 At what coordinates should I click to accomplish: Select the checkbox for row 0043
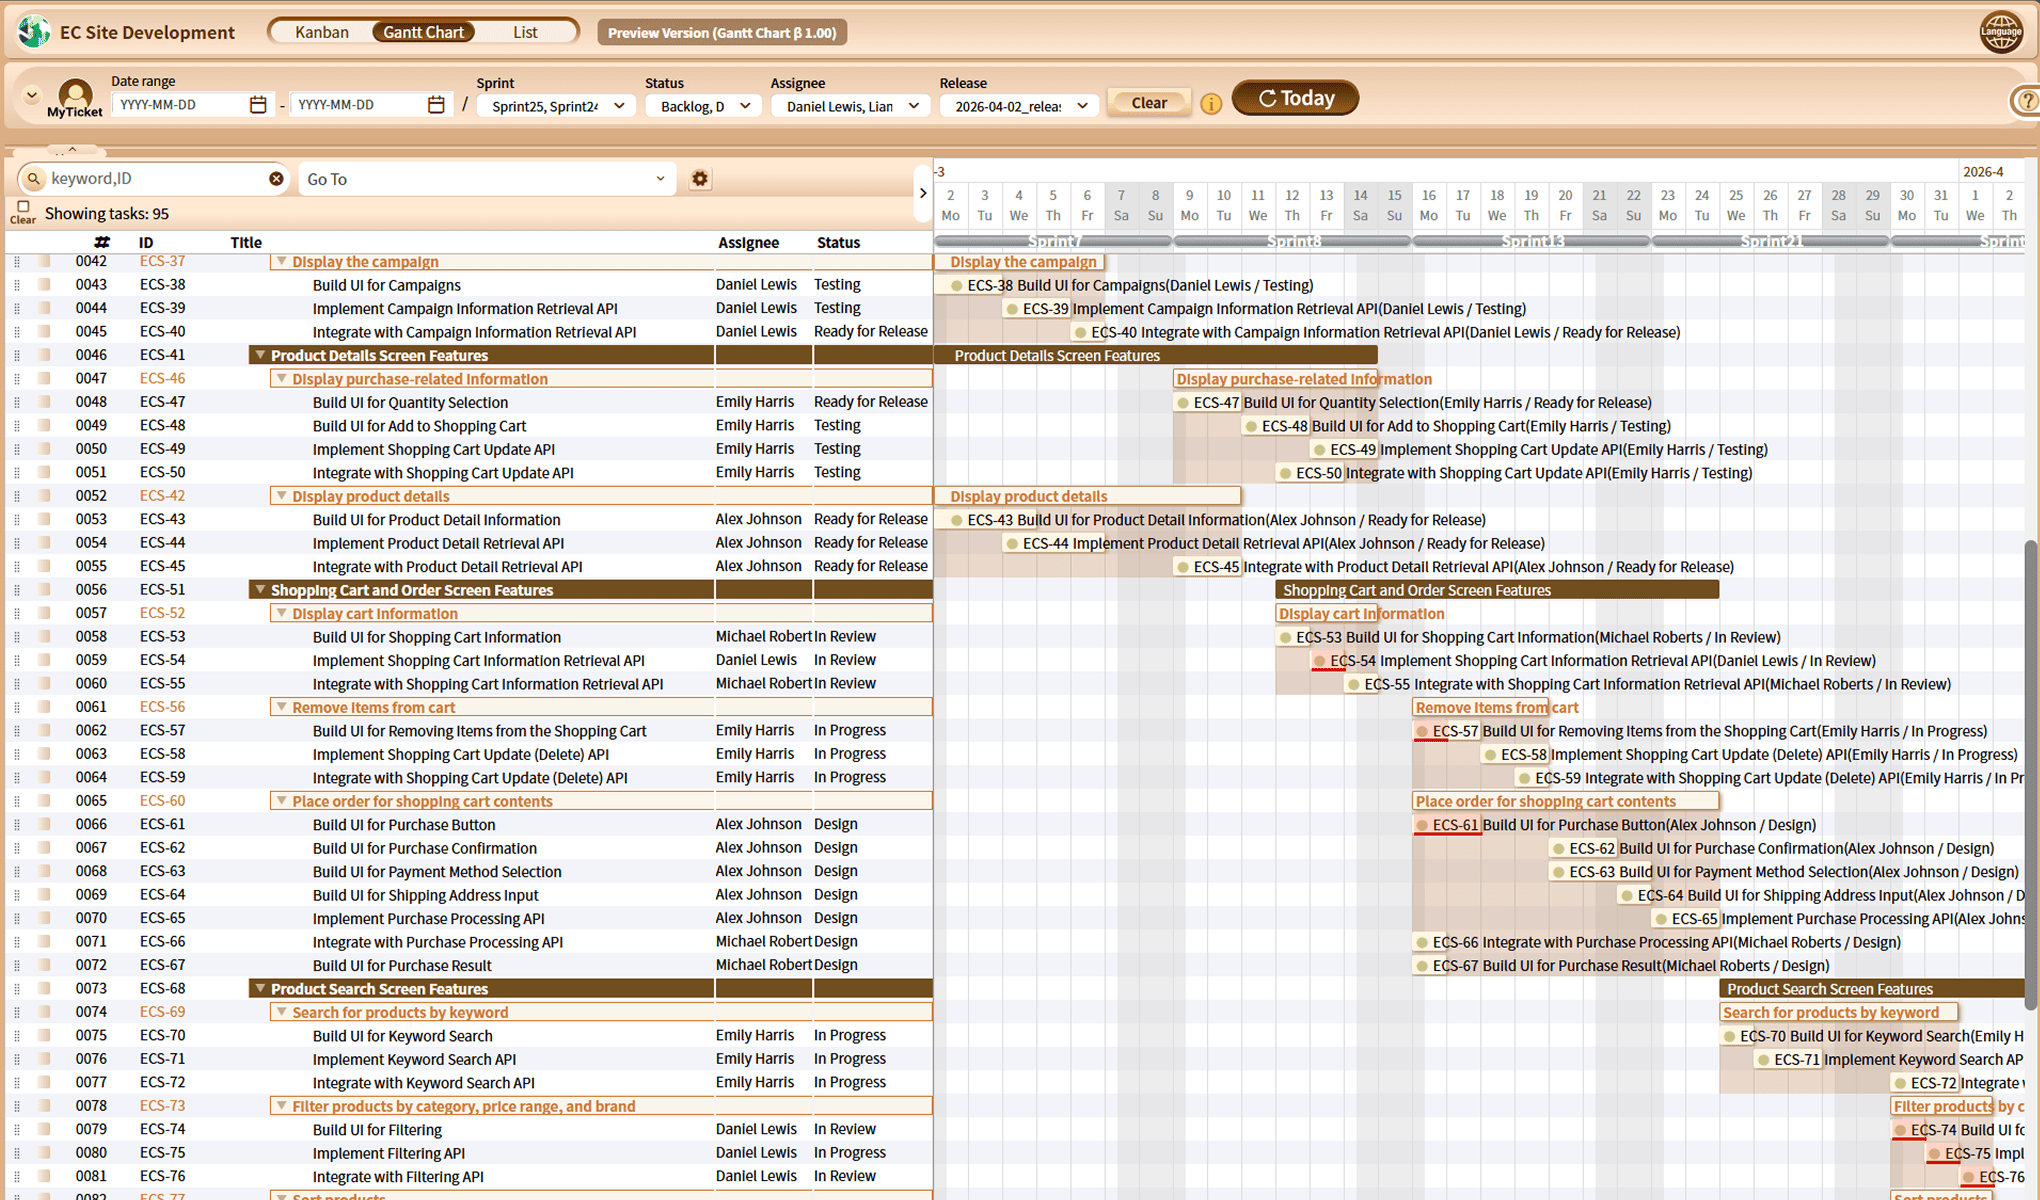coord(44,285)
